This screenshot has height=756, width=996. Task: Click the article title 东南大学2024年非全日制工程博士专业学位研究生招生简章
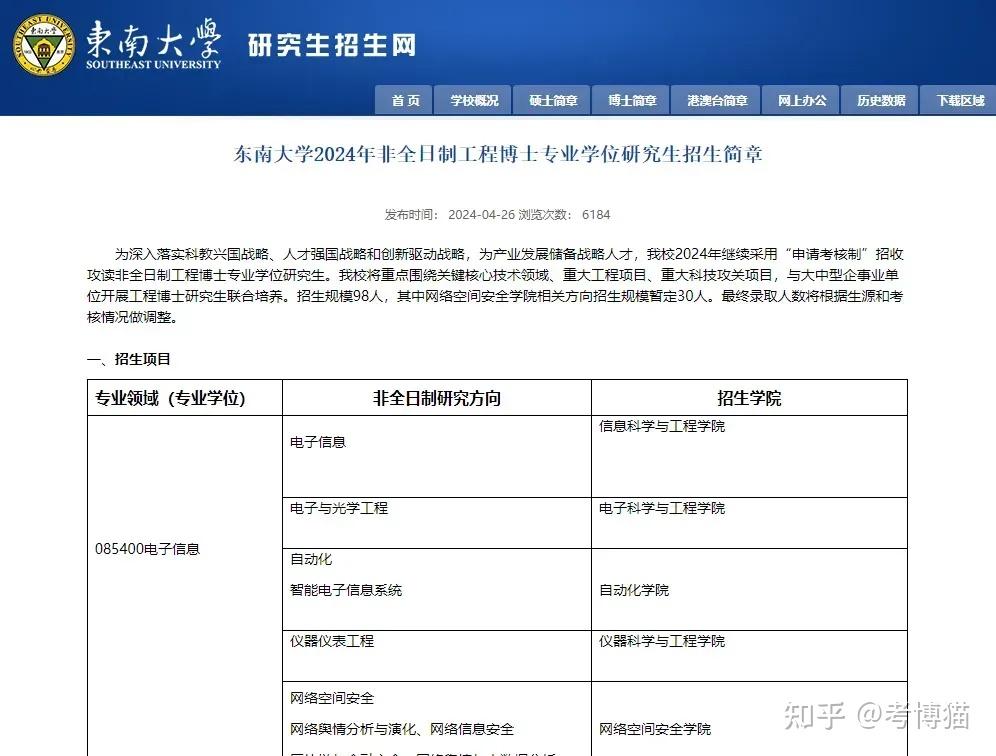tap(497, 154)
